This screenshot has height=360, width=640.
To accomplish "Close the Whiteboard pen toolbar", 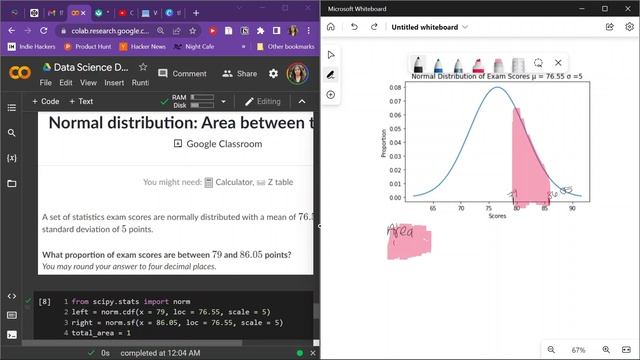I will click(558, 63).
